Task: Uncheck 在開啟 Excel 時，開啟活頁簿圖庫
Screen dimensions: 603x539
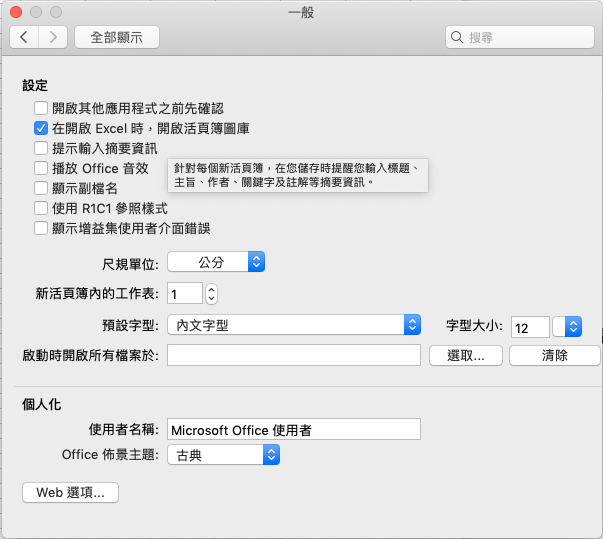Action: coord(41,128)
